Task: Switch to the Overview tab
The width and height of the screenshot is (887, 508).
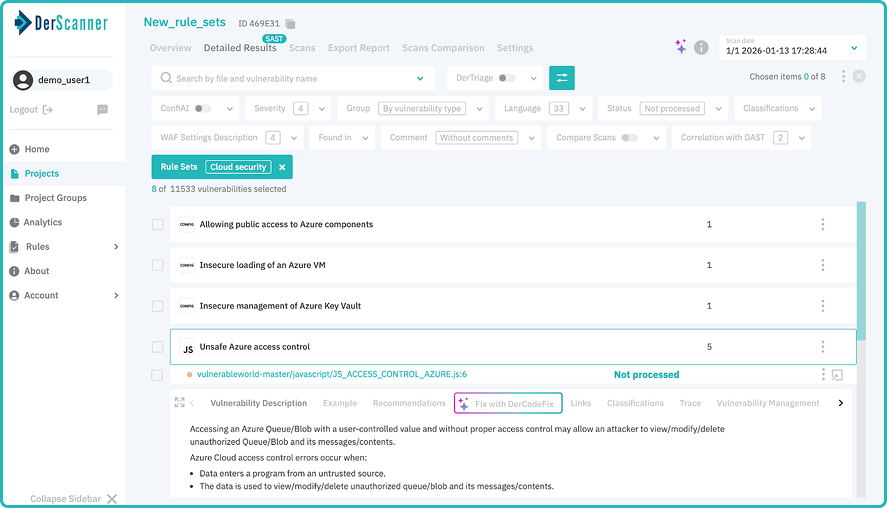Action: coord(170,48)
